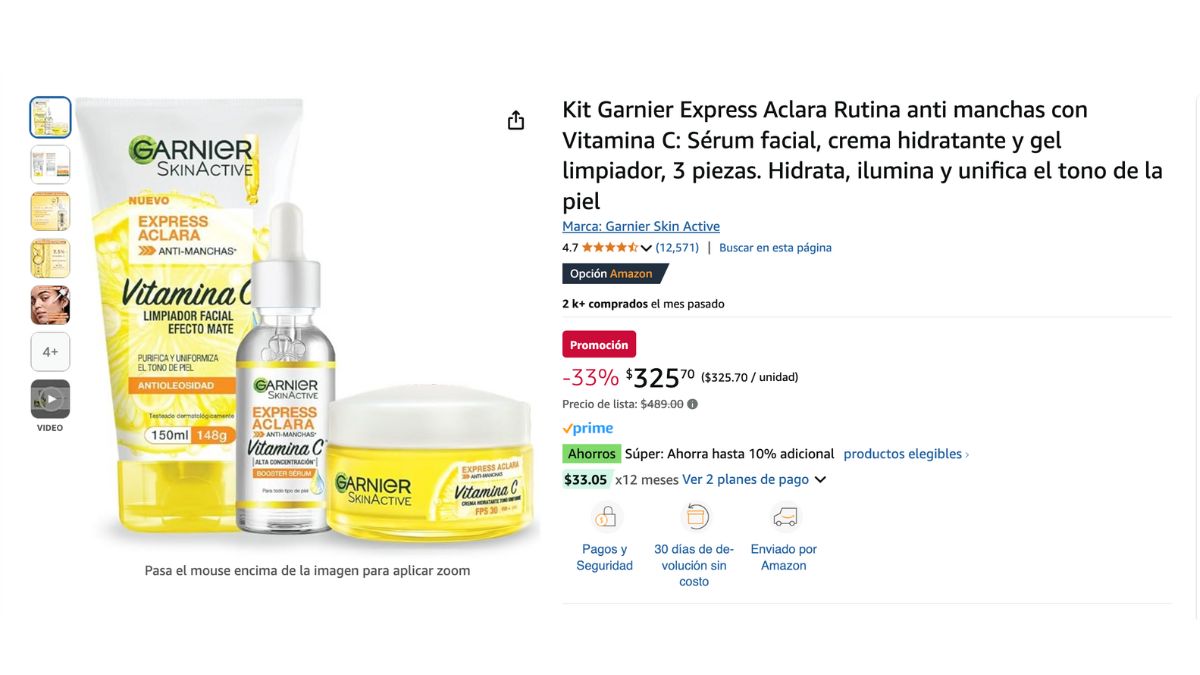Select the woman's face thumbnail
This screenshot has height=675, width=1200.
tap(50, 305)
